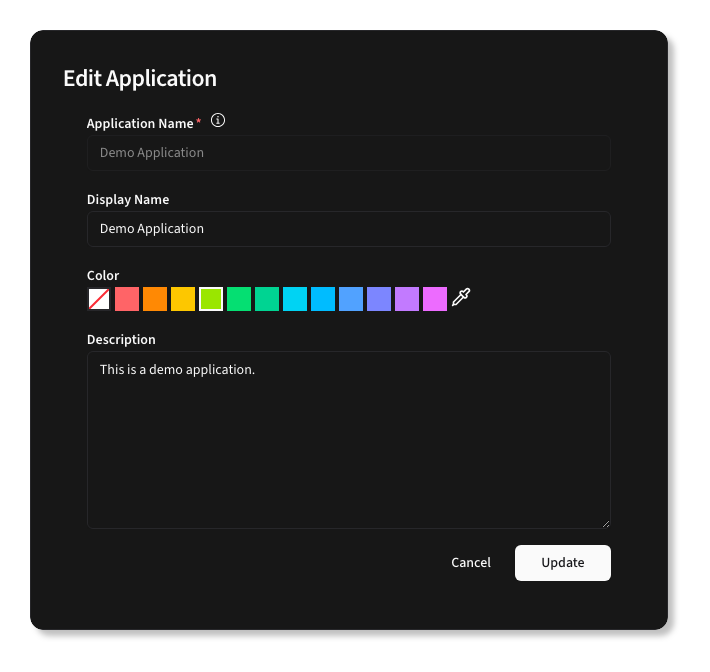Pick the magenta swatch next to eyedropper
Image resolution: width=710 pixels, height=672 pixels.
(x=435, y=299)
